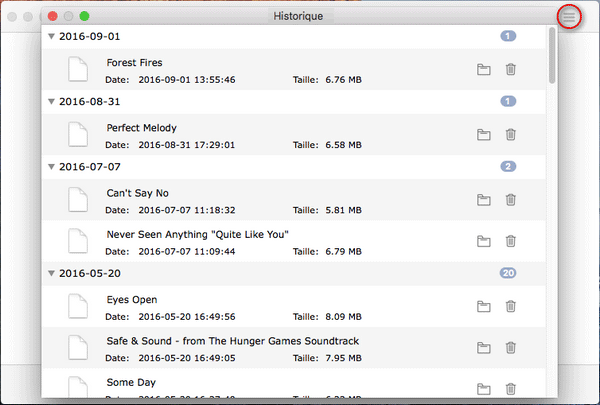Open folder for Perfect Melody
This screenshot has height=405, width=600.
[x=484, y=135]
